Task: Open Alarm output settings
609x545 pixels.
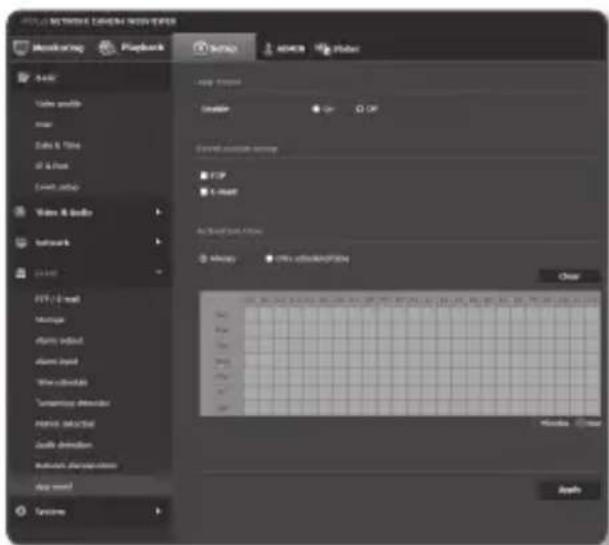Action: point(59,341)
